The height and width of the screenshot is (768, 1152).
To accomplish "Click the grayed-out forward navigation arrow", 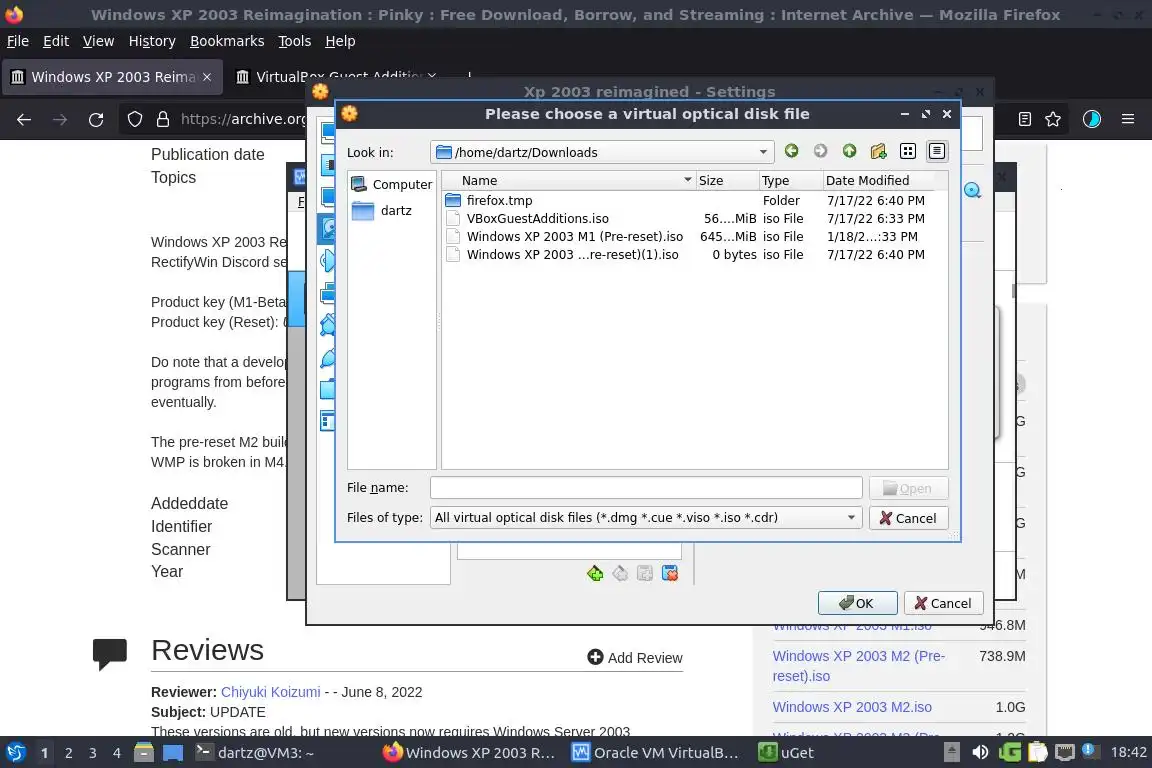I will tap(820, 151).
